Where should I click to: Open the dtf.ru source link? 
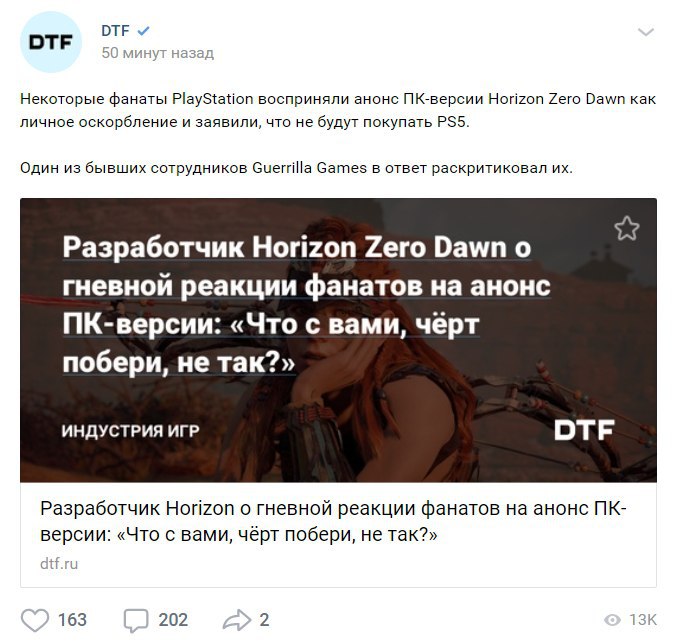pyautogui.click(x=59, y=564)
